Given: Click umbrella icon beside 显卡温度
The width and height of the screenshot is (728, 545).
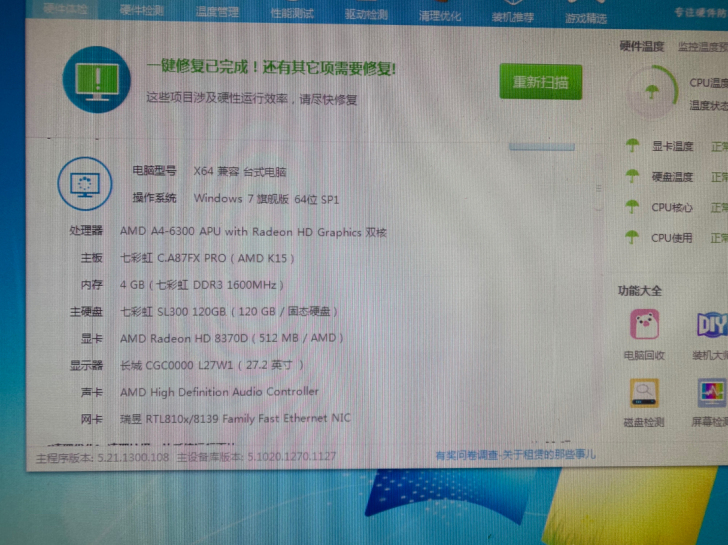Looking at the screenshot, I should coord(632,146).
